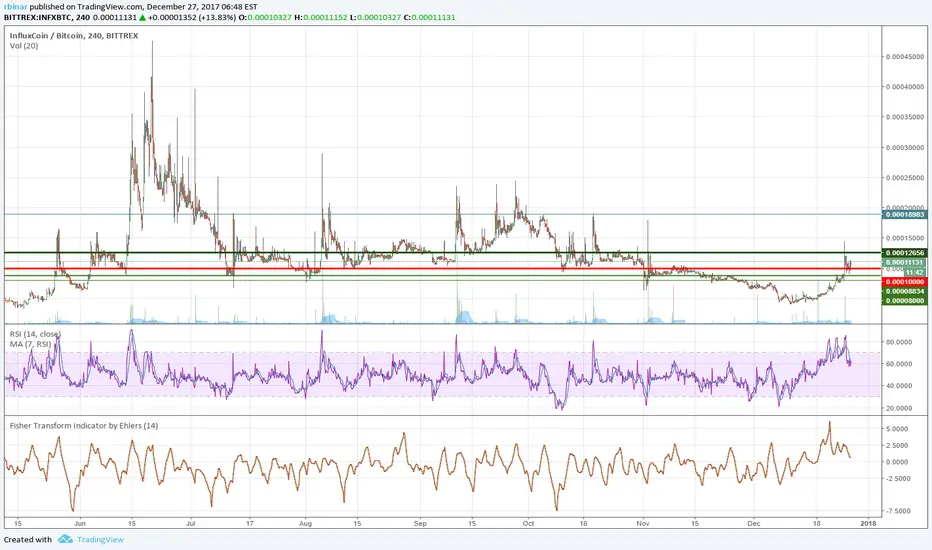Click the Oct label on time axis
The height and width of the screenshot is (550, 932).
point(528,524)
